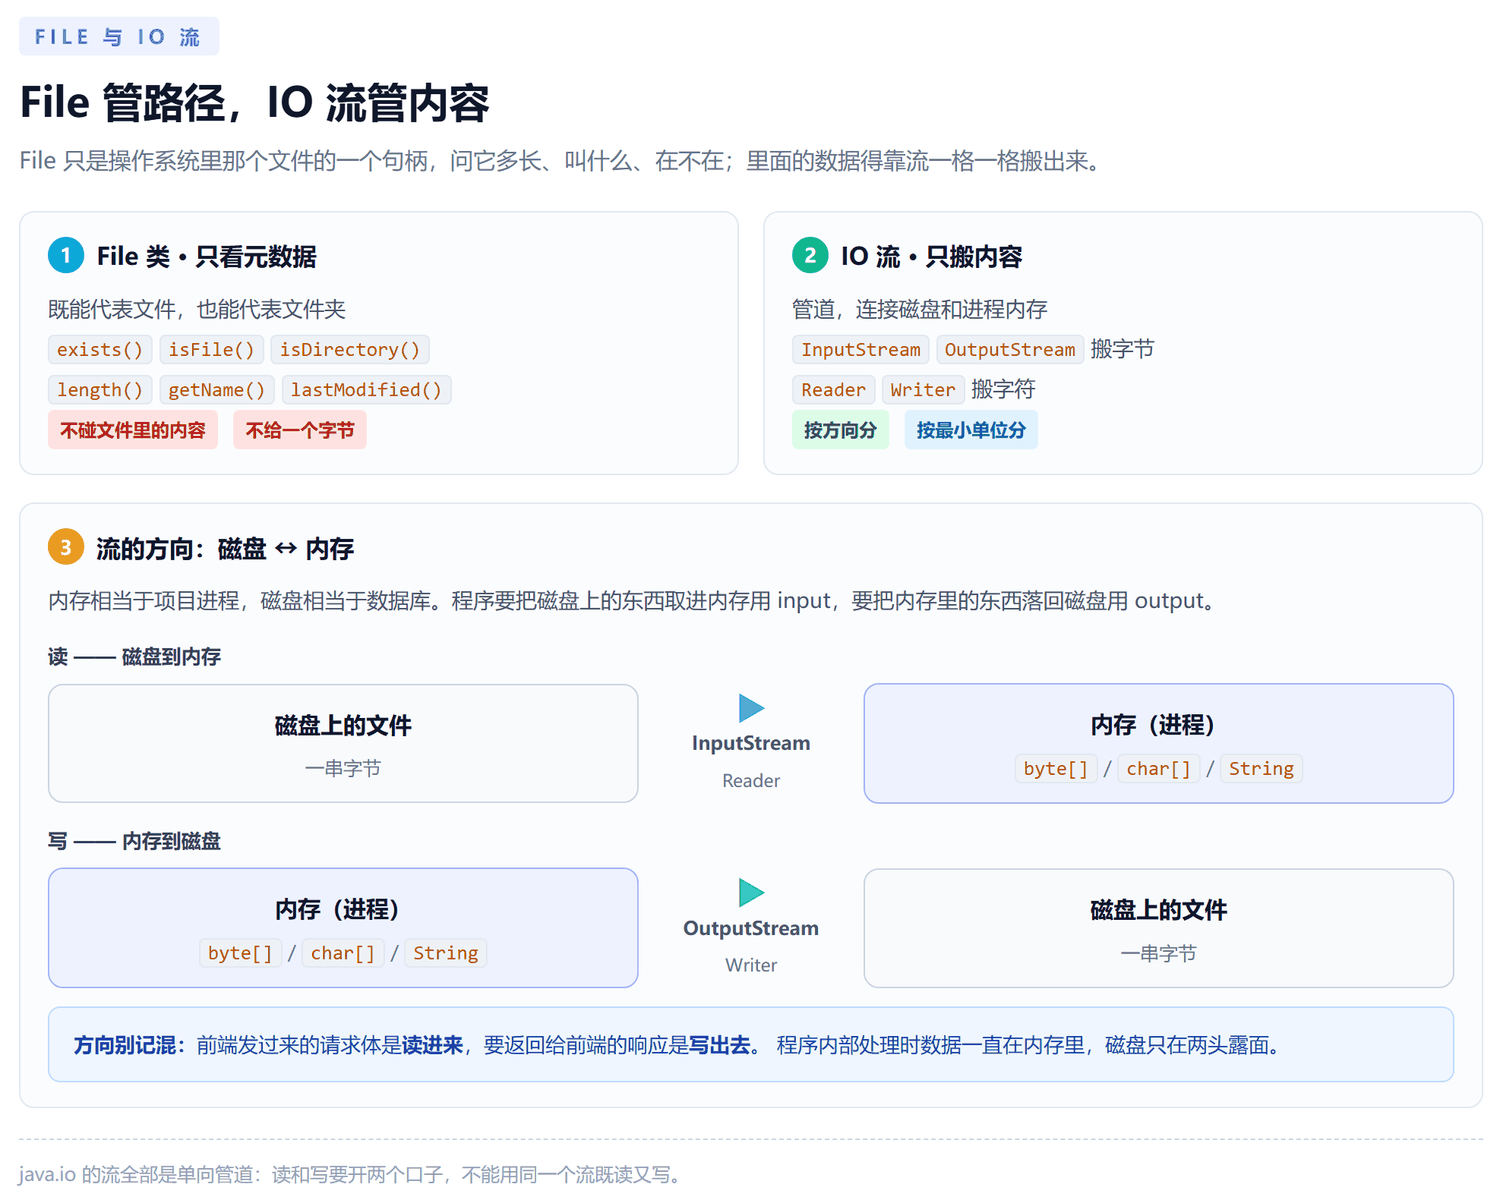Click the blue number 1 badge
1500x1203 pixels.
[x=66, y=256]
